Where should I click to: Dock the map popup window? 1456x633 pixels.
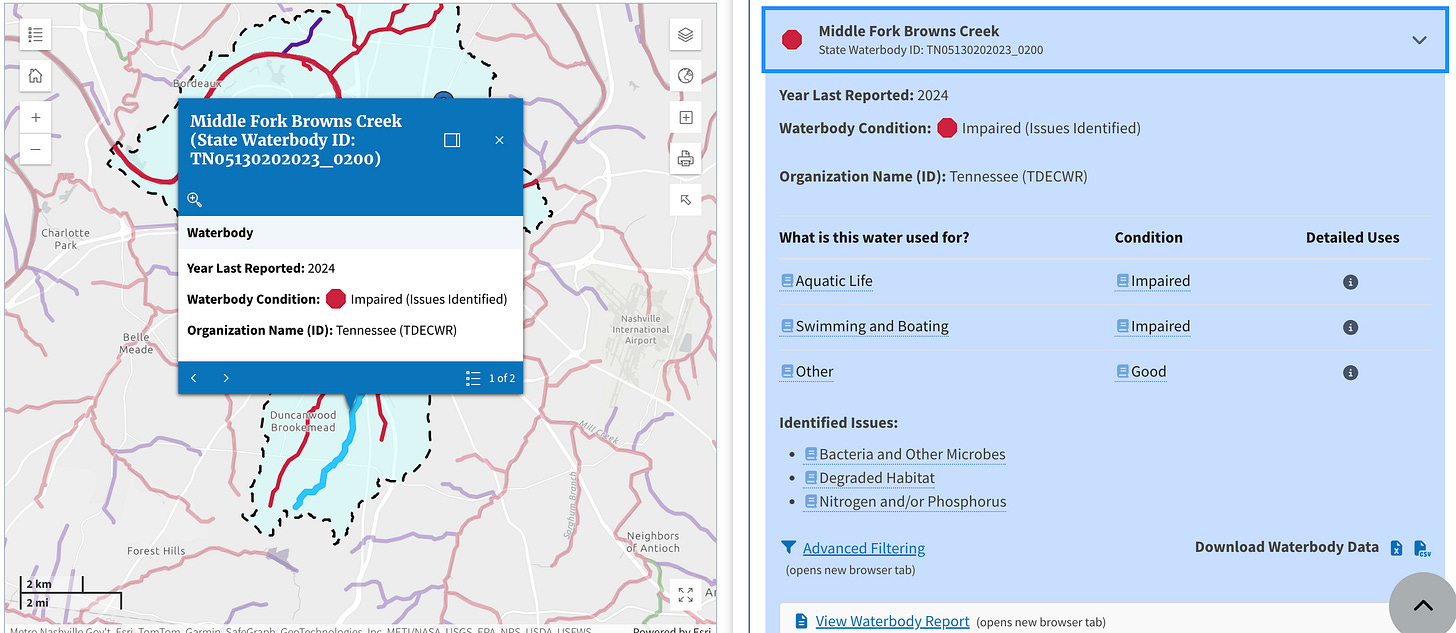click(452, 140)
